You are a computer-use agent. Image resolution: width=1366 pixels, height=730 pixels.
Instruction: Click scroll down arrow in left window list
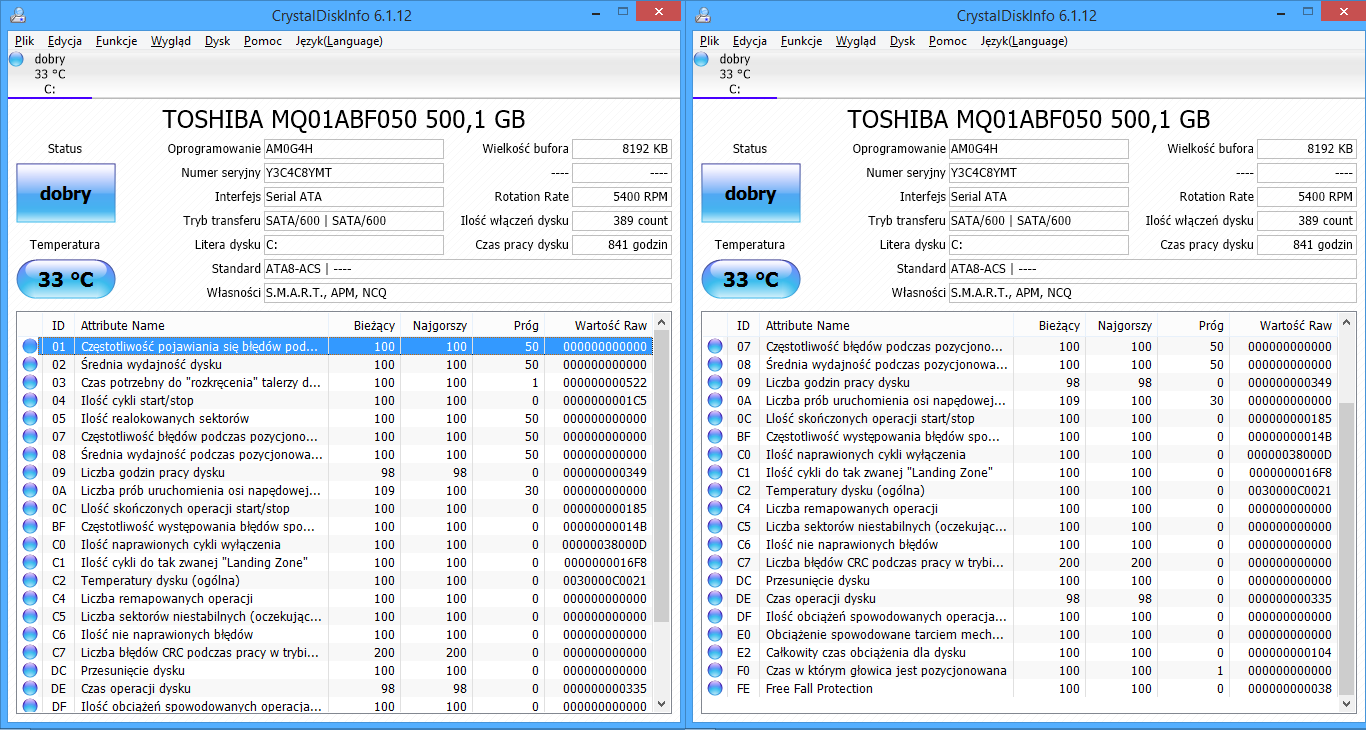[661, 704]
